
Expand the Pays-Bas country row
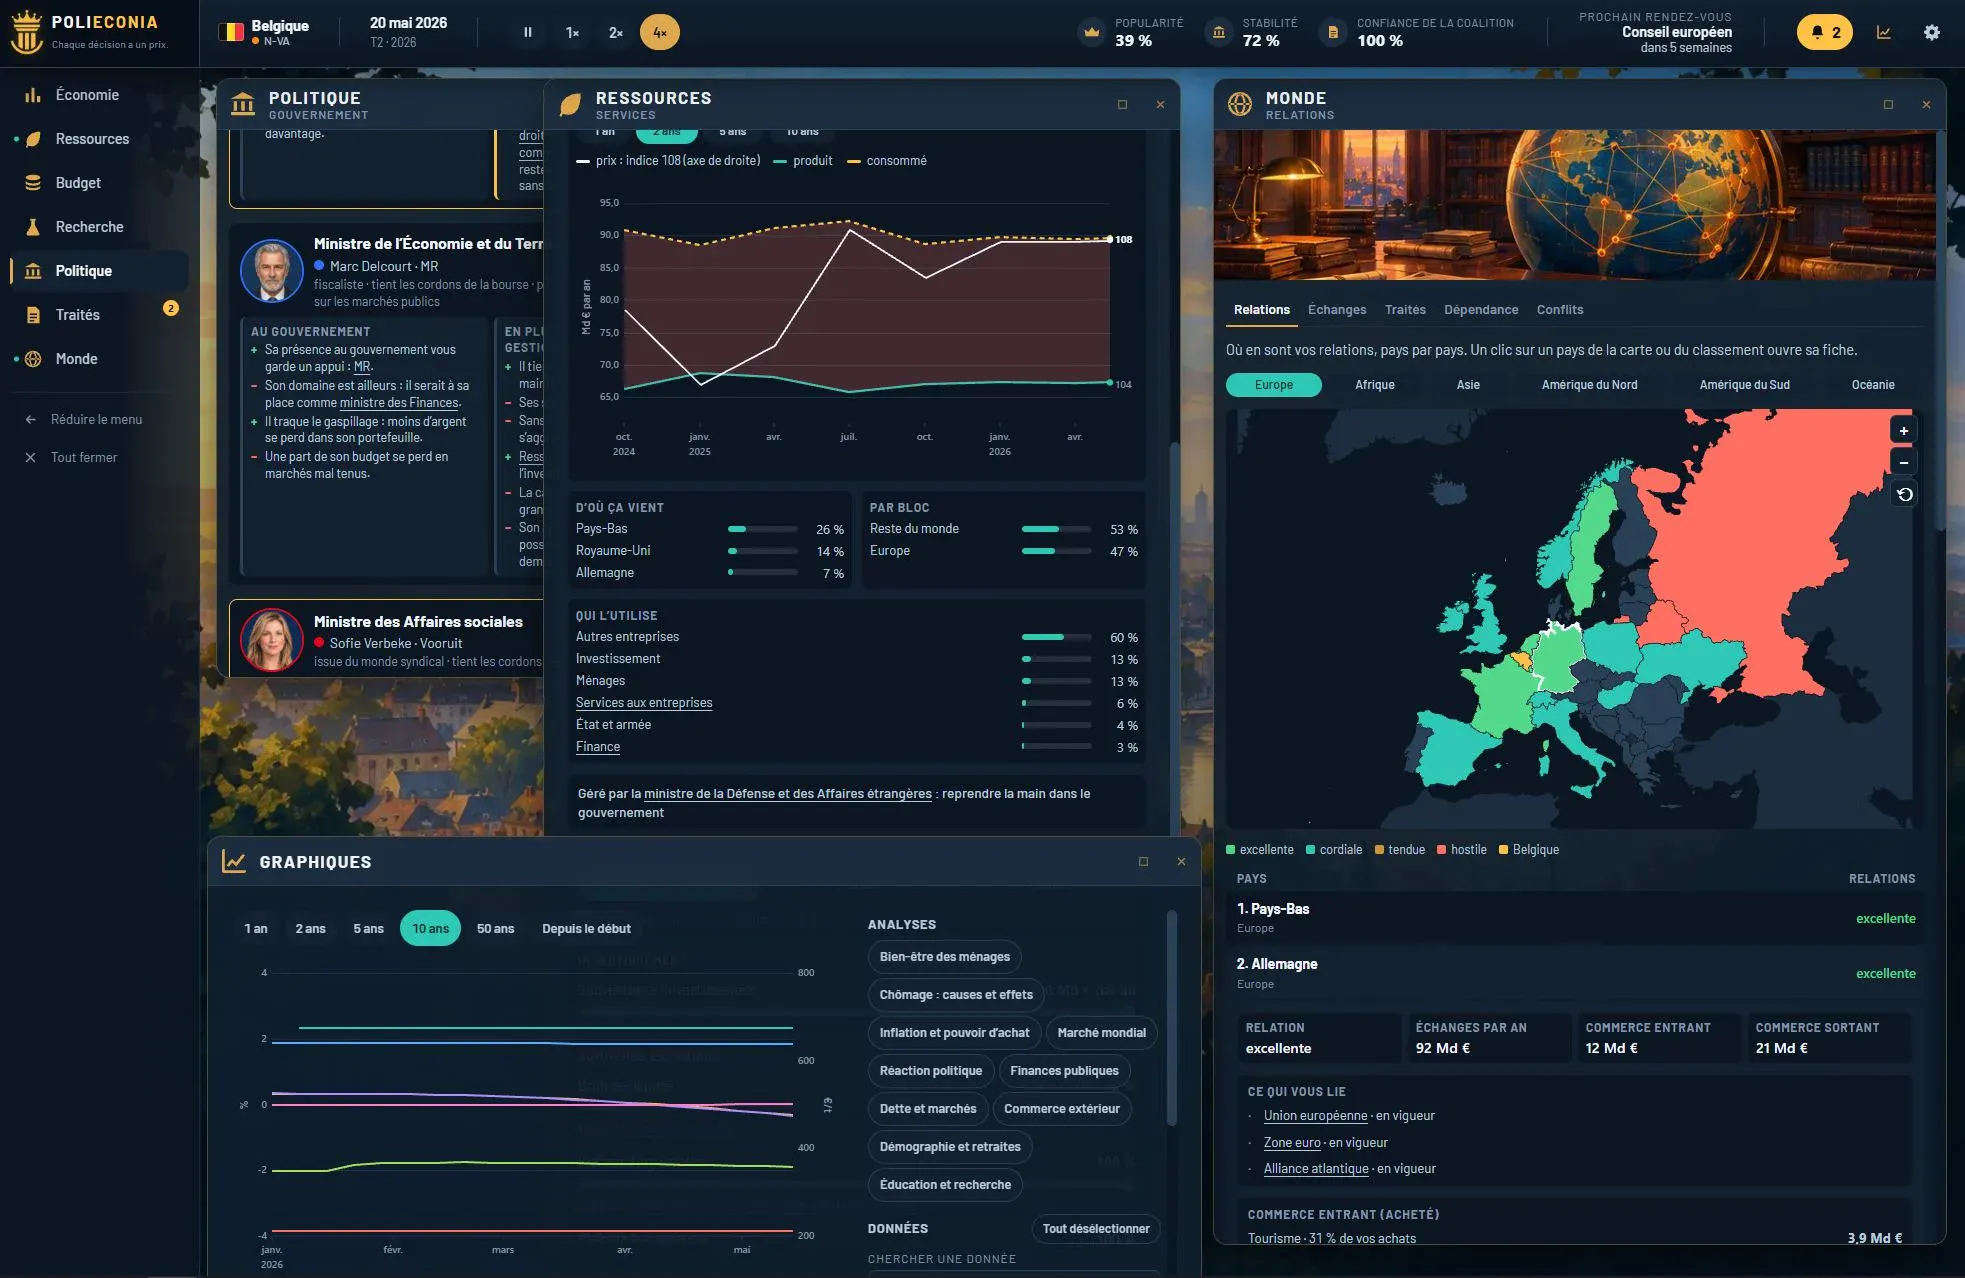[x=1575, y=918]
